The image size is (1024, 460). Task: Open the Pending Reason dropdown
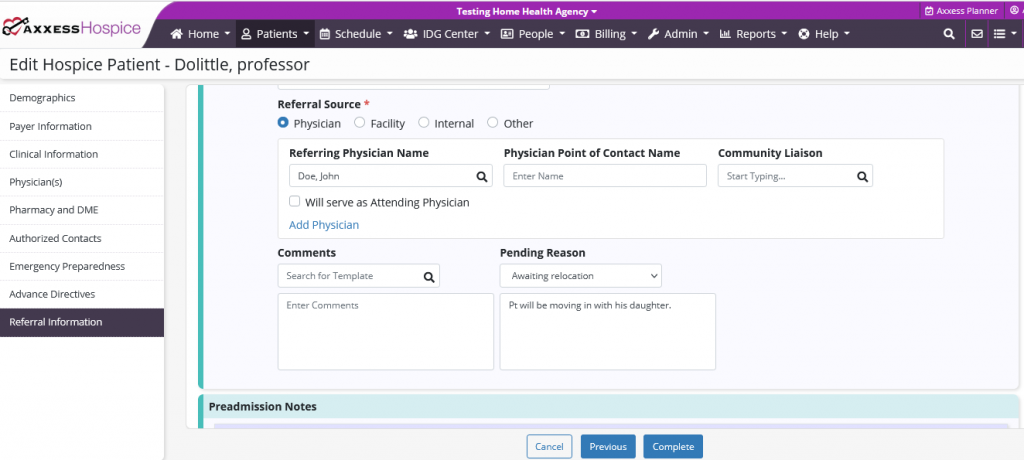(x=580, y=276)
